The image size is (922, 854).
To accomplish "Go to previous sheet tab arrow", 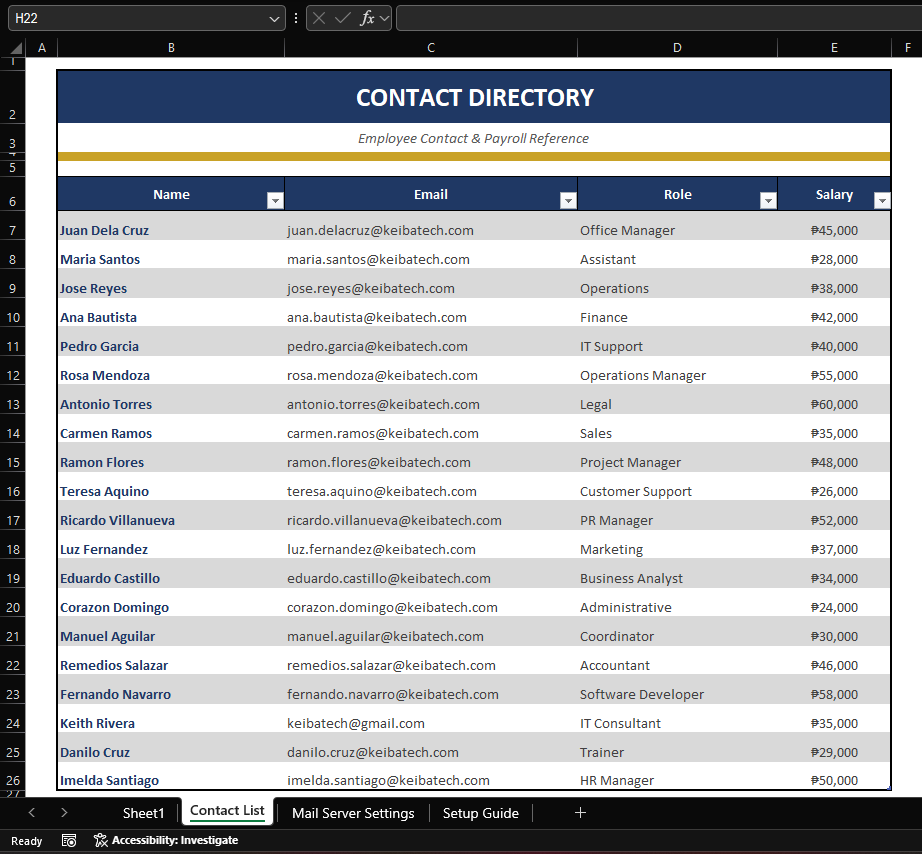I will click(x=32, y=813).
